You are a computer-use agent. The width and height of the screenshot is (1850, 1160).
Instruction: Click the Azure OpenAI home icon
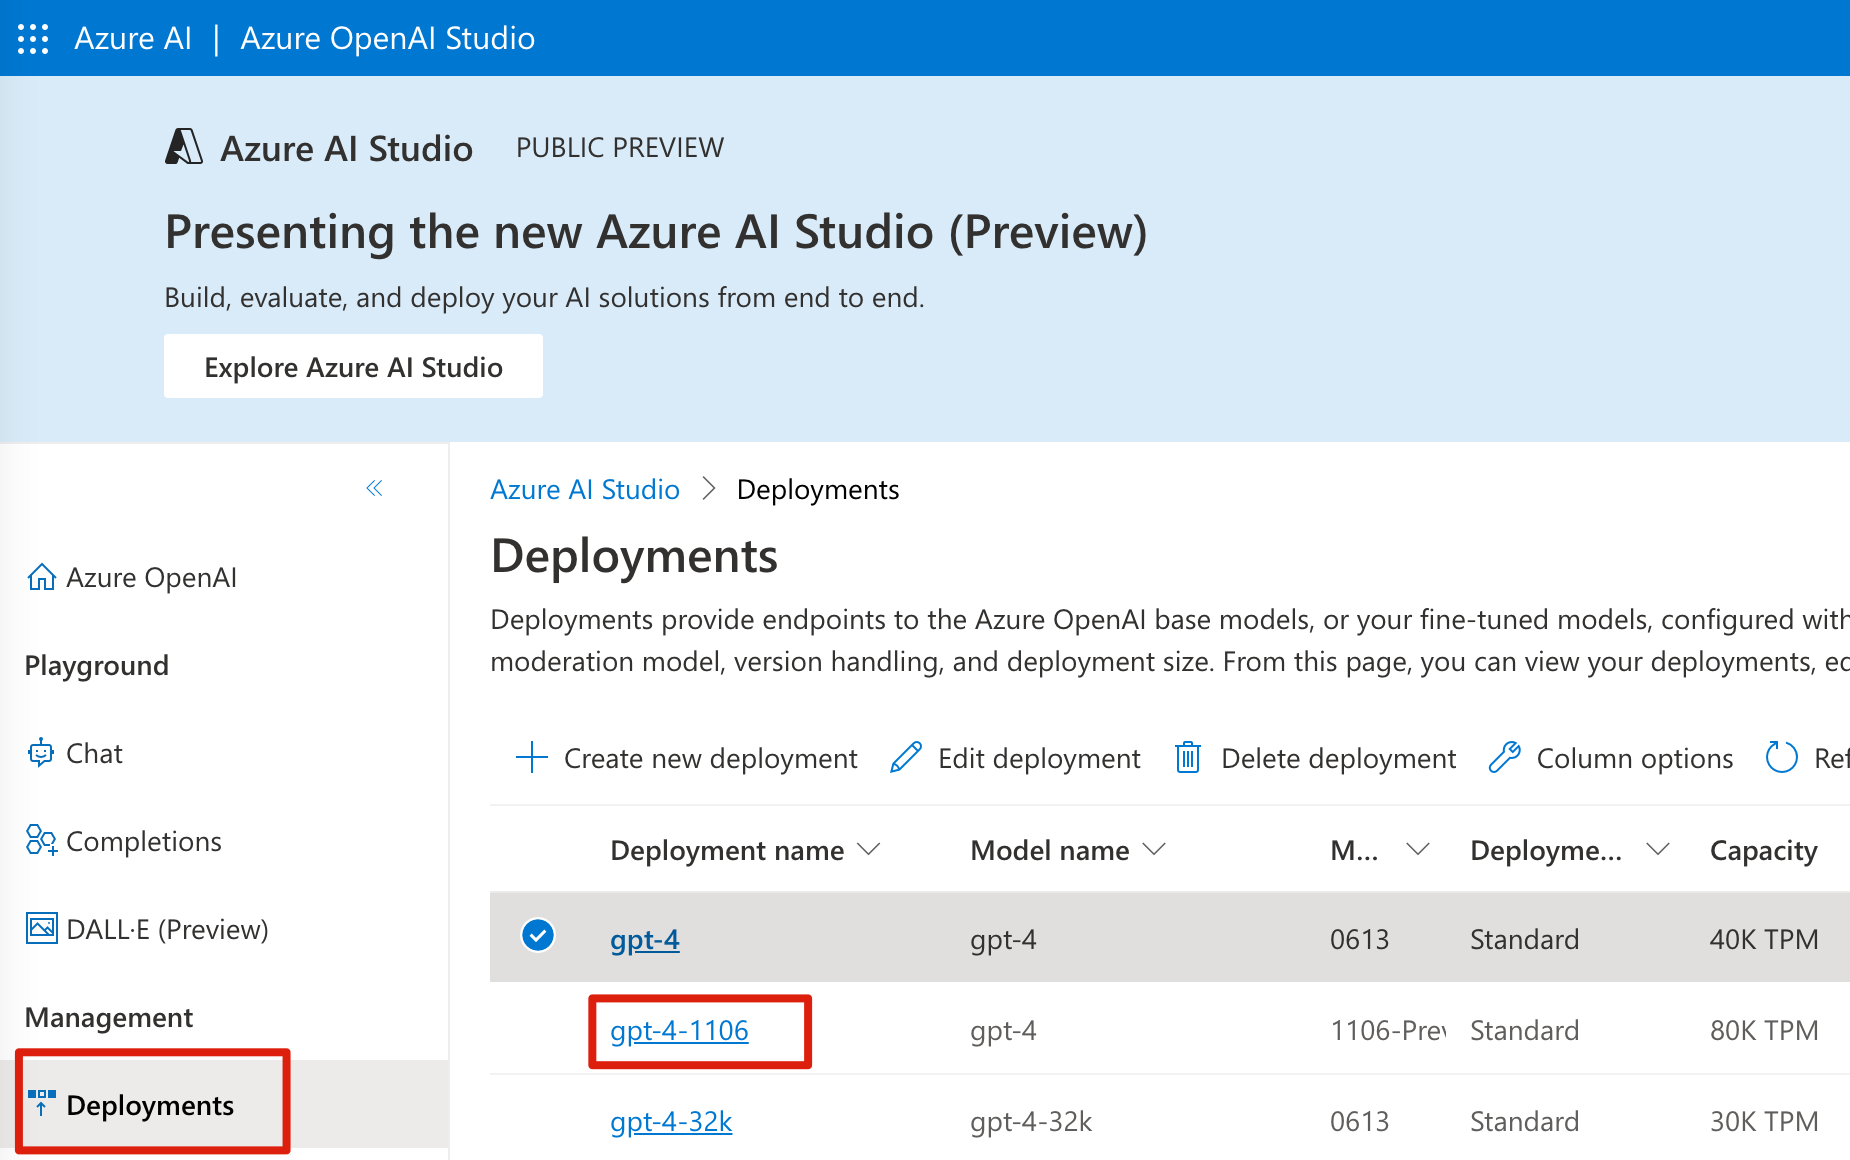[x=41, y=577]
